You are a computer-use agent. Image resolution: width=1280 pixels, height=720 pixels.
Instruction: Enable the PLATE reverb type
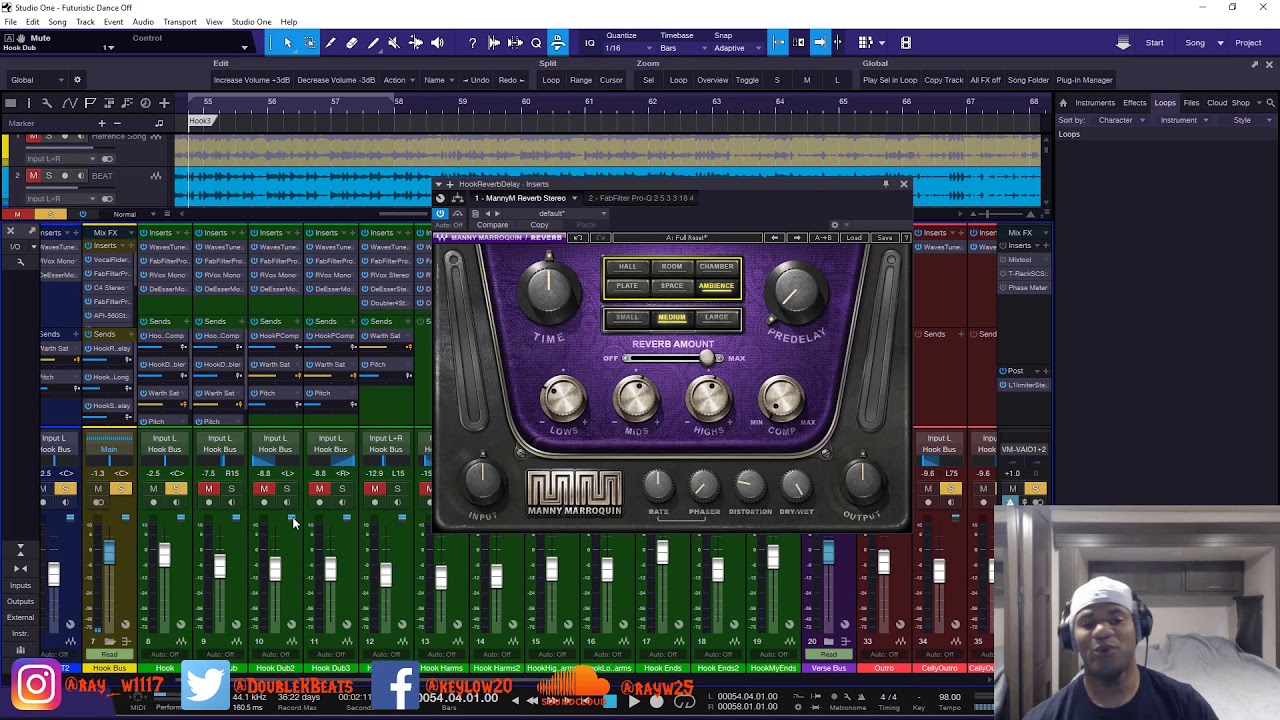627,286
